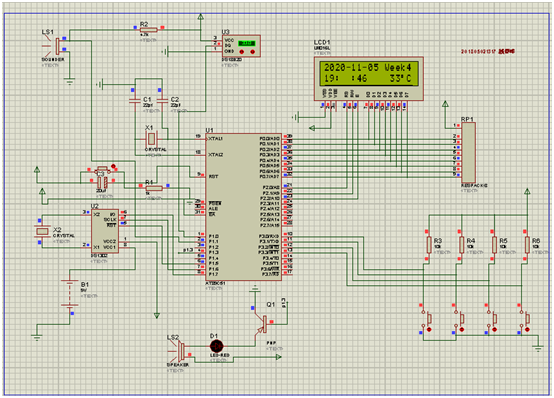Click the ground symbol above transistor Q1
This screenshot has height=398, width=554.
pyautogui.click(x=254, y=289)
